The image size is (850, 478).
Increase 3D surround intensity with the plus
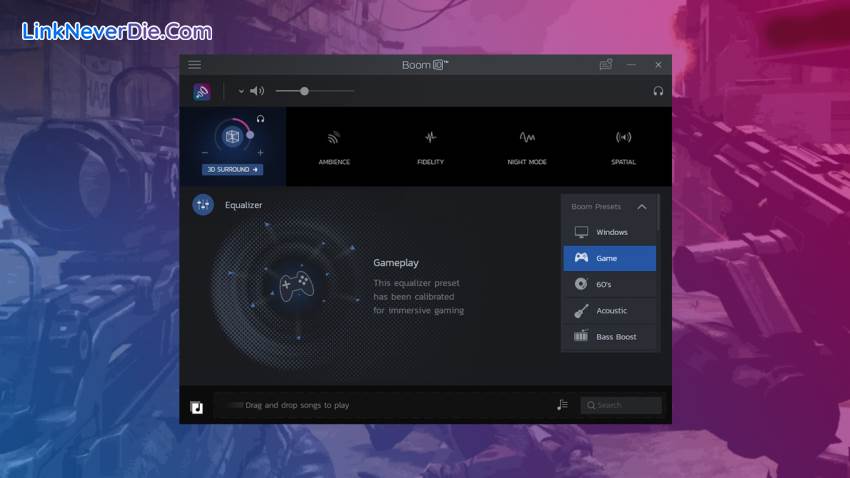pyautogui.click(x=260, y=153)
